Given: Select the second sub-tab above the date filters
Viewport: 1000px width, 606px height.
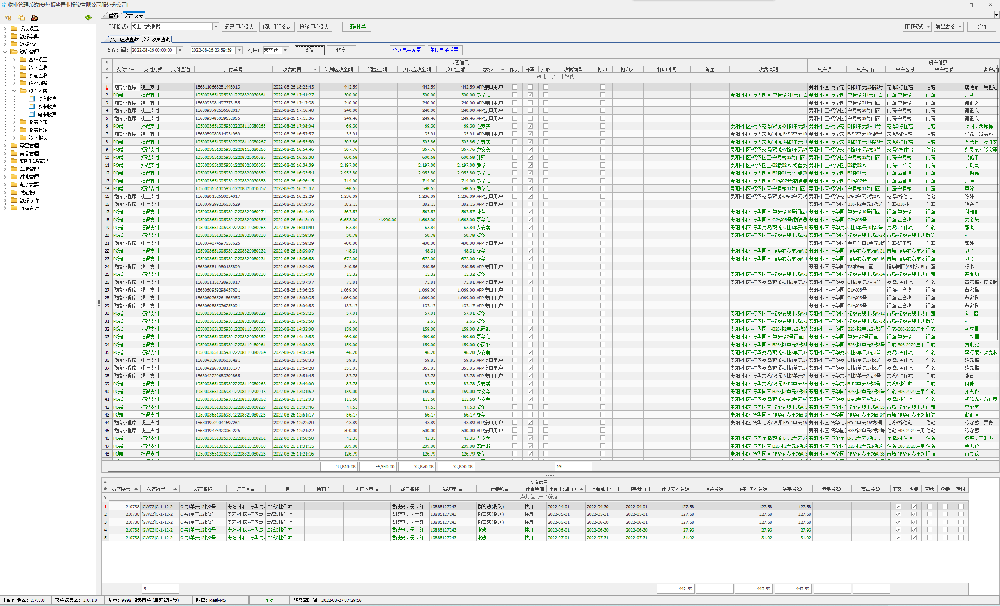Looking at the screenshot, I should (x=158, y=40).
